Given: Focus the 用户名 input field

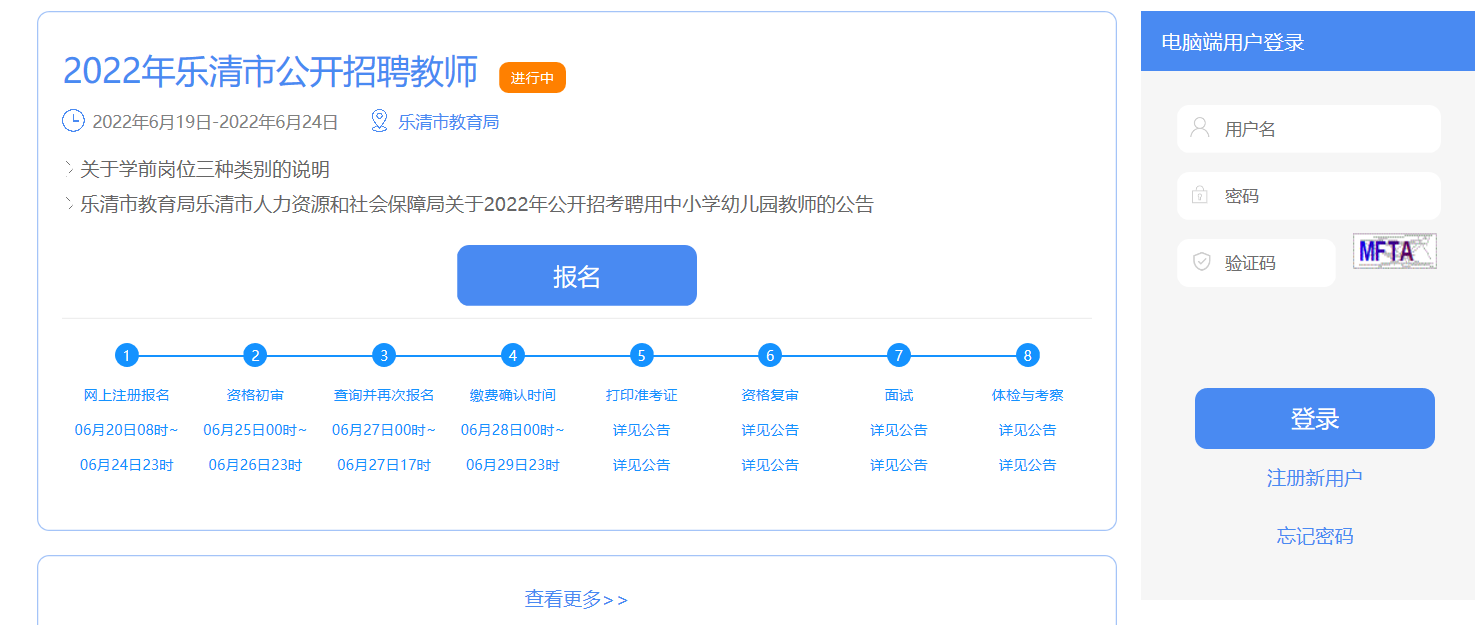Looking at the screenshot, I should (1320, 129).
